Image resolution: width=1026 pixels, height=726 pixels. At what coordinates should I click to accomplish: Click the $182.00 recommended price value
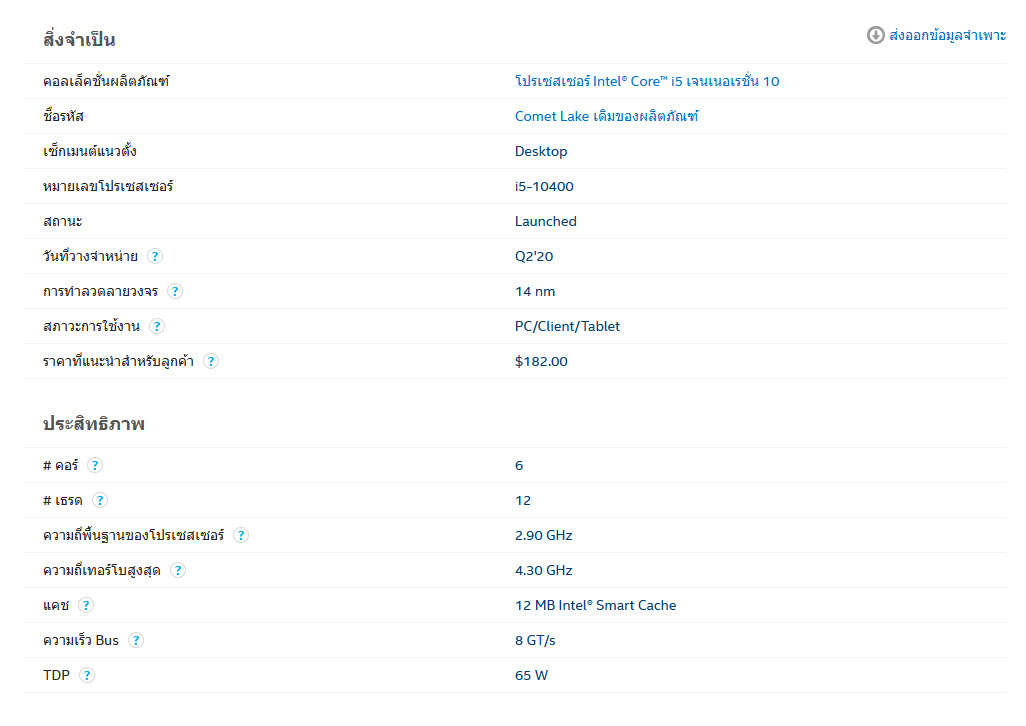coord(541,361)
